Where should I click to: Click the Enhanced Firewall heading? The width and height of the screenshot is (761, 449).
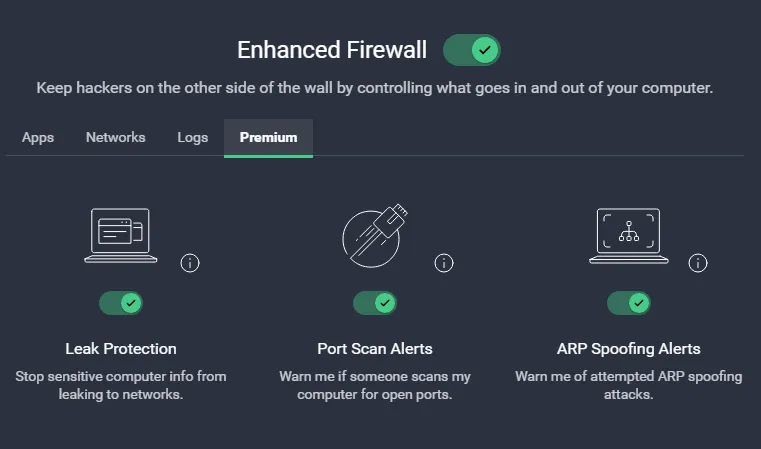pos(332,50)
